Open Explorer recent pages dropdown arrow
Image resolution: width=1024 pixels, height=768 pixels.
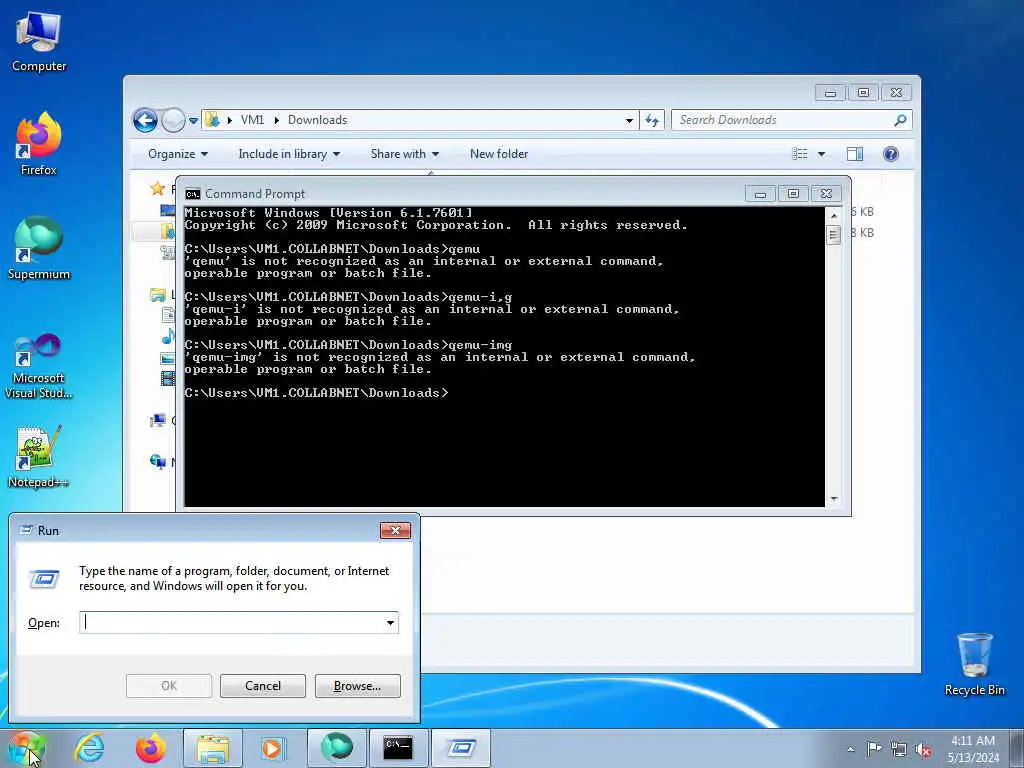[x=193, y=120]
